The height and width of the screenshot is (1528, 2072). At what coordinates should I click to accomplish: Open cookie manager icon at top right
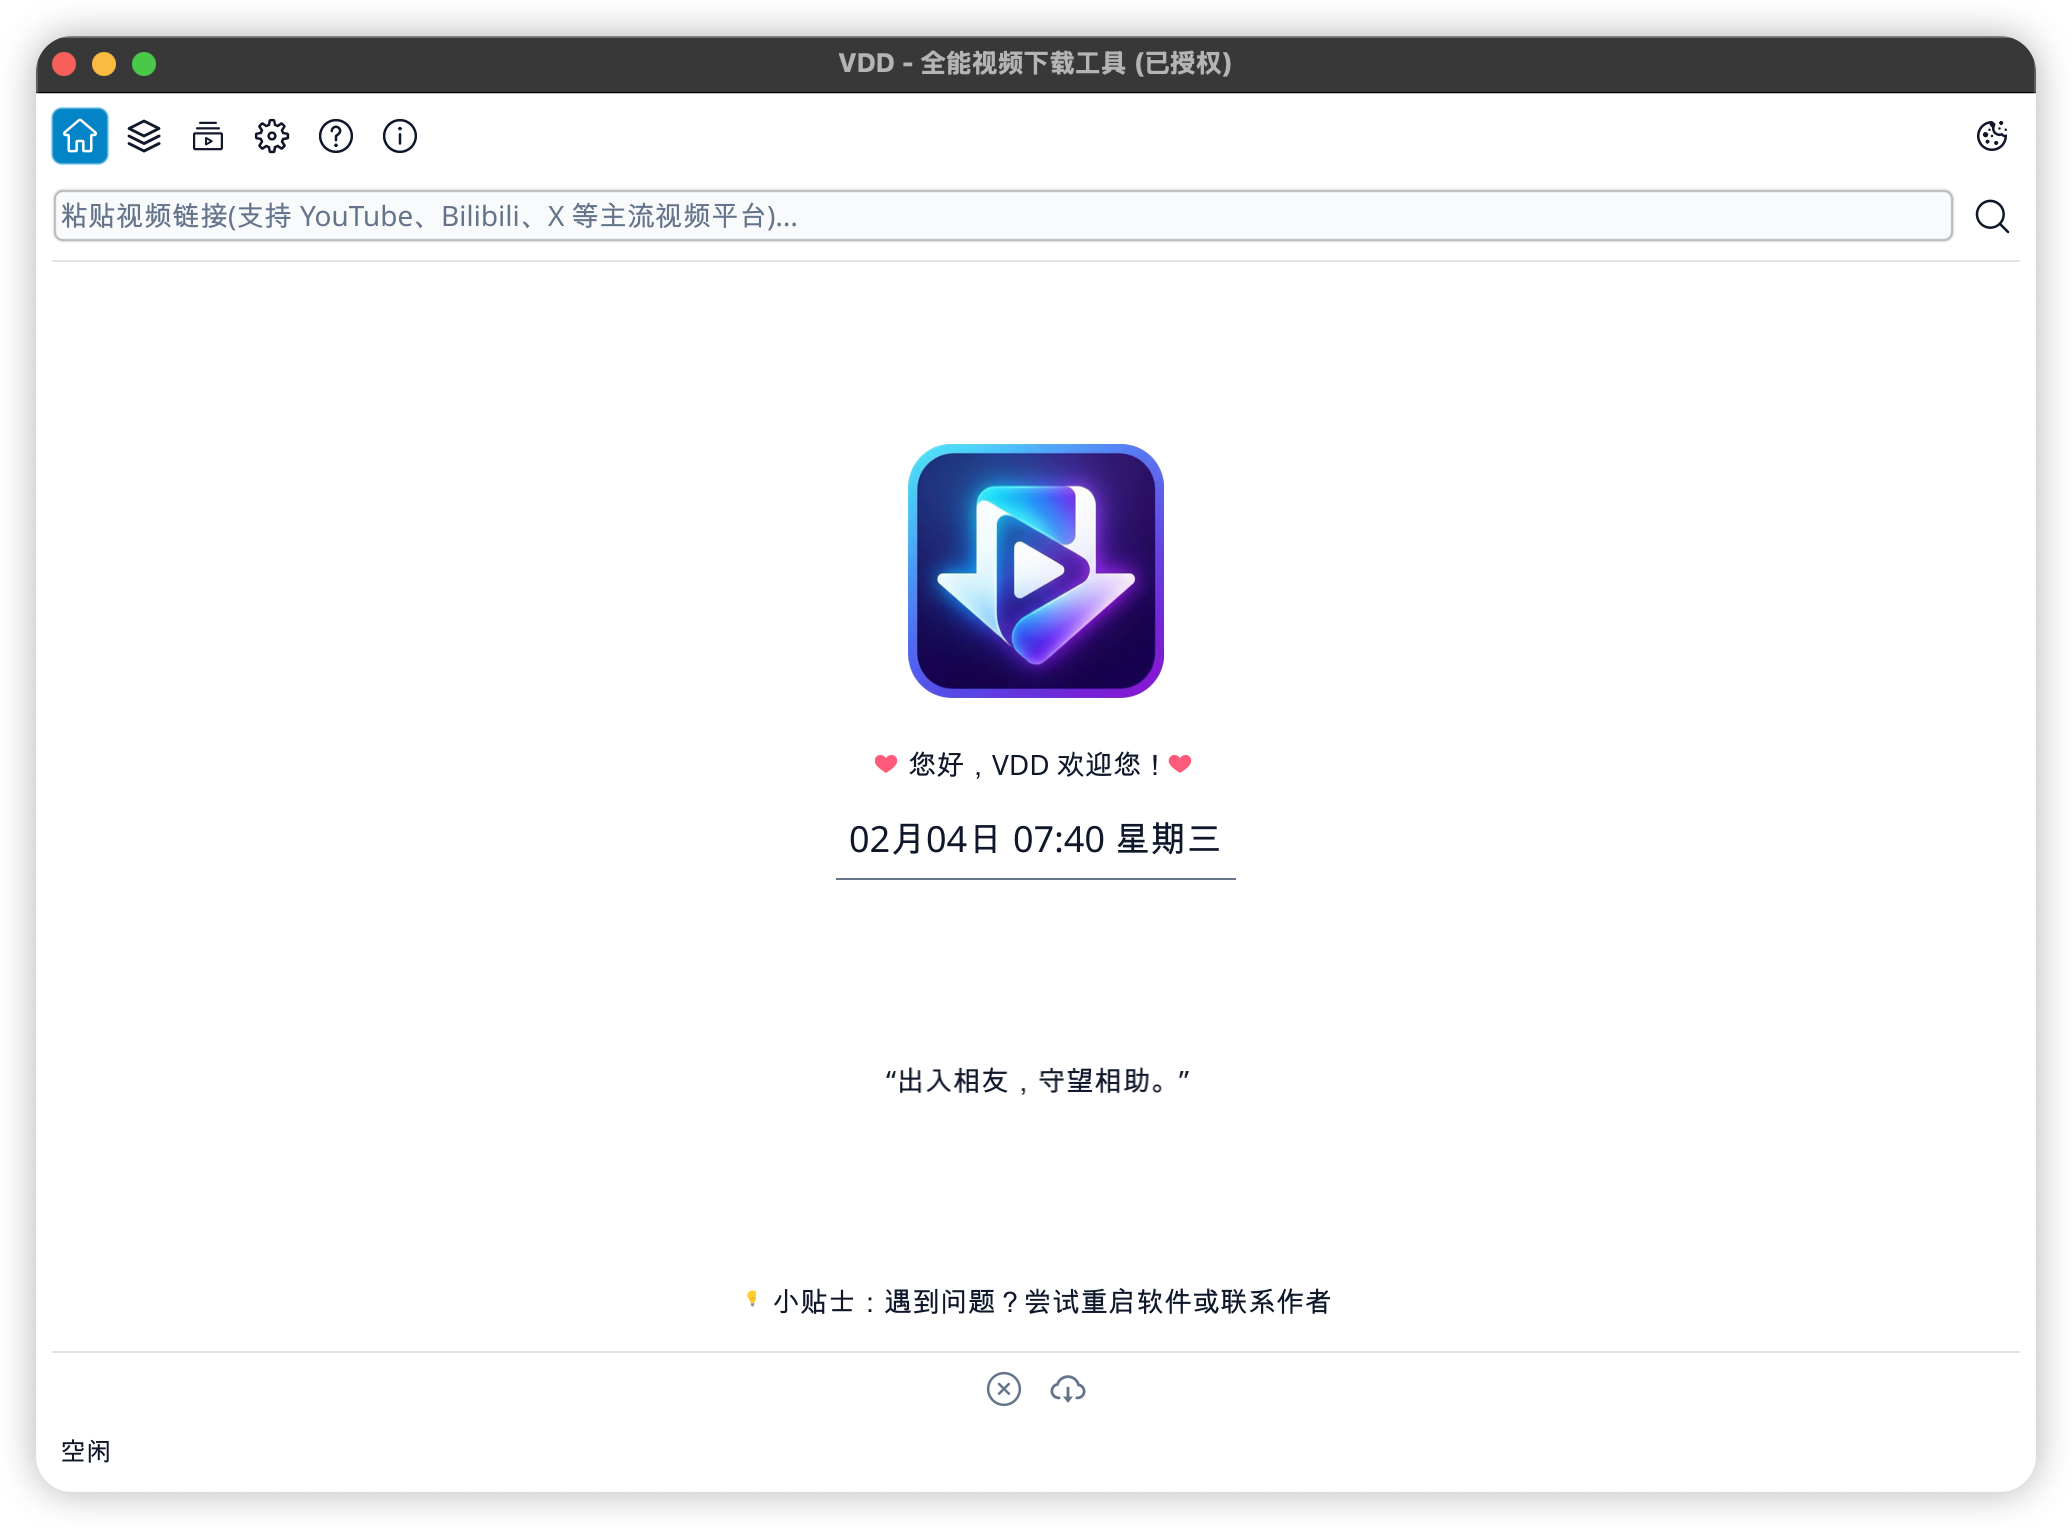point(1991,136)
